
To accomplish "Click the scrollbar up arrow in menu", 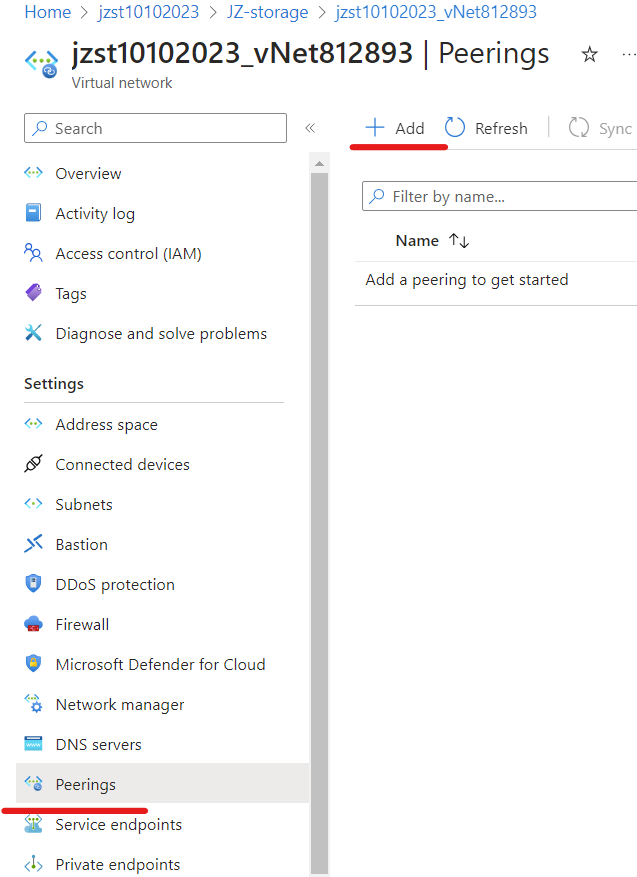I will coord(319,163).
